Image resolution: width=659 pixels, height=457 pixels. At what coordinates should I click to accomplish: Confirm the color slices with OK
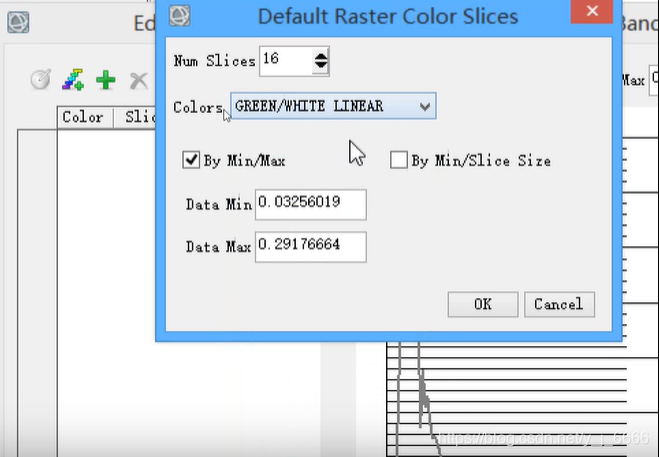point(483,304)
